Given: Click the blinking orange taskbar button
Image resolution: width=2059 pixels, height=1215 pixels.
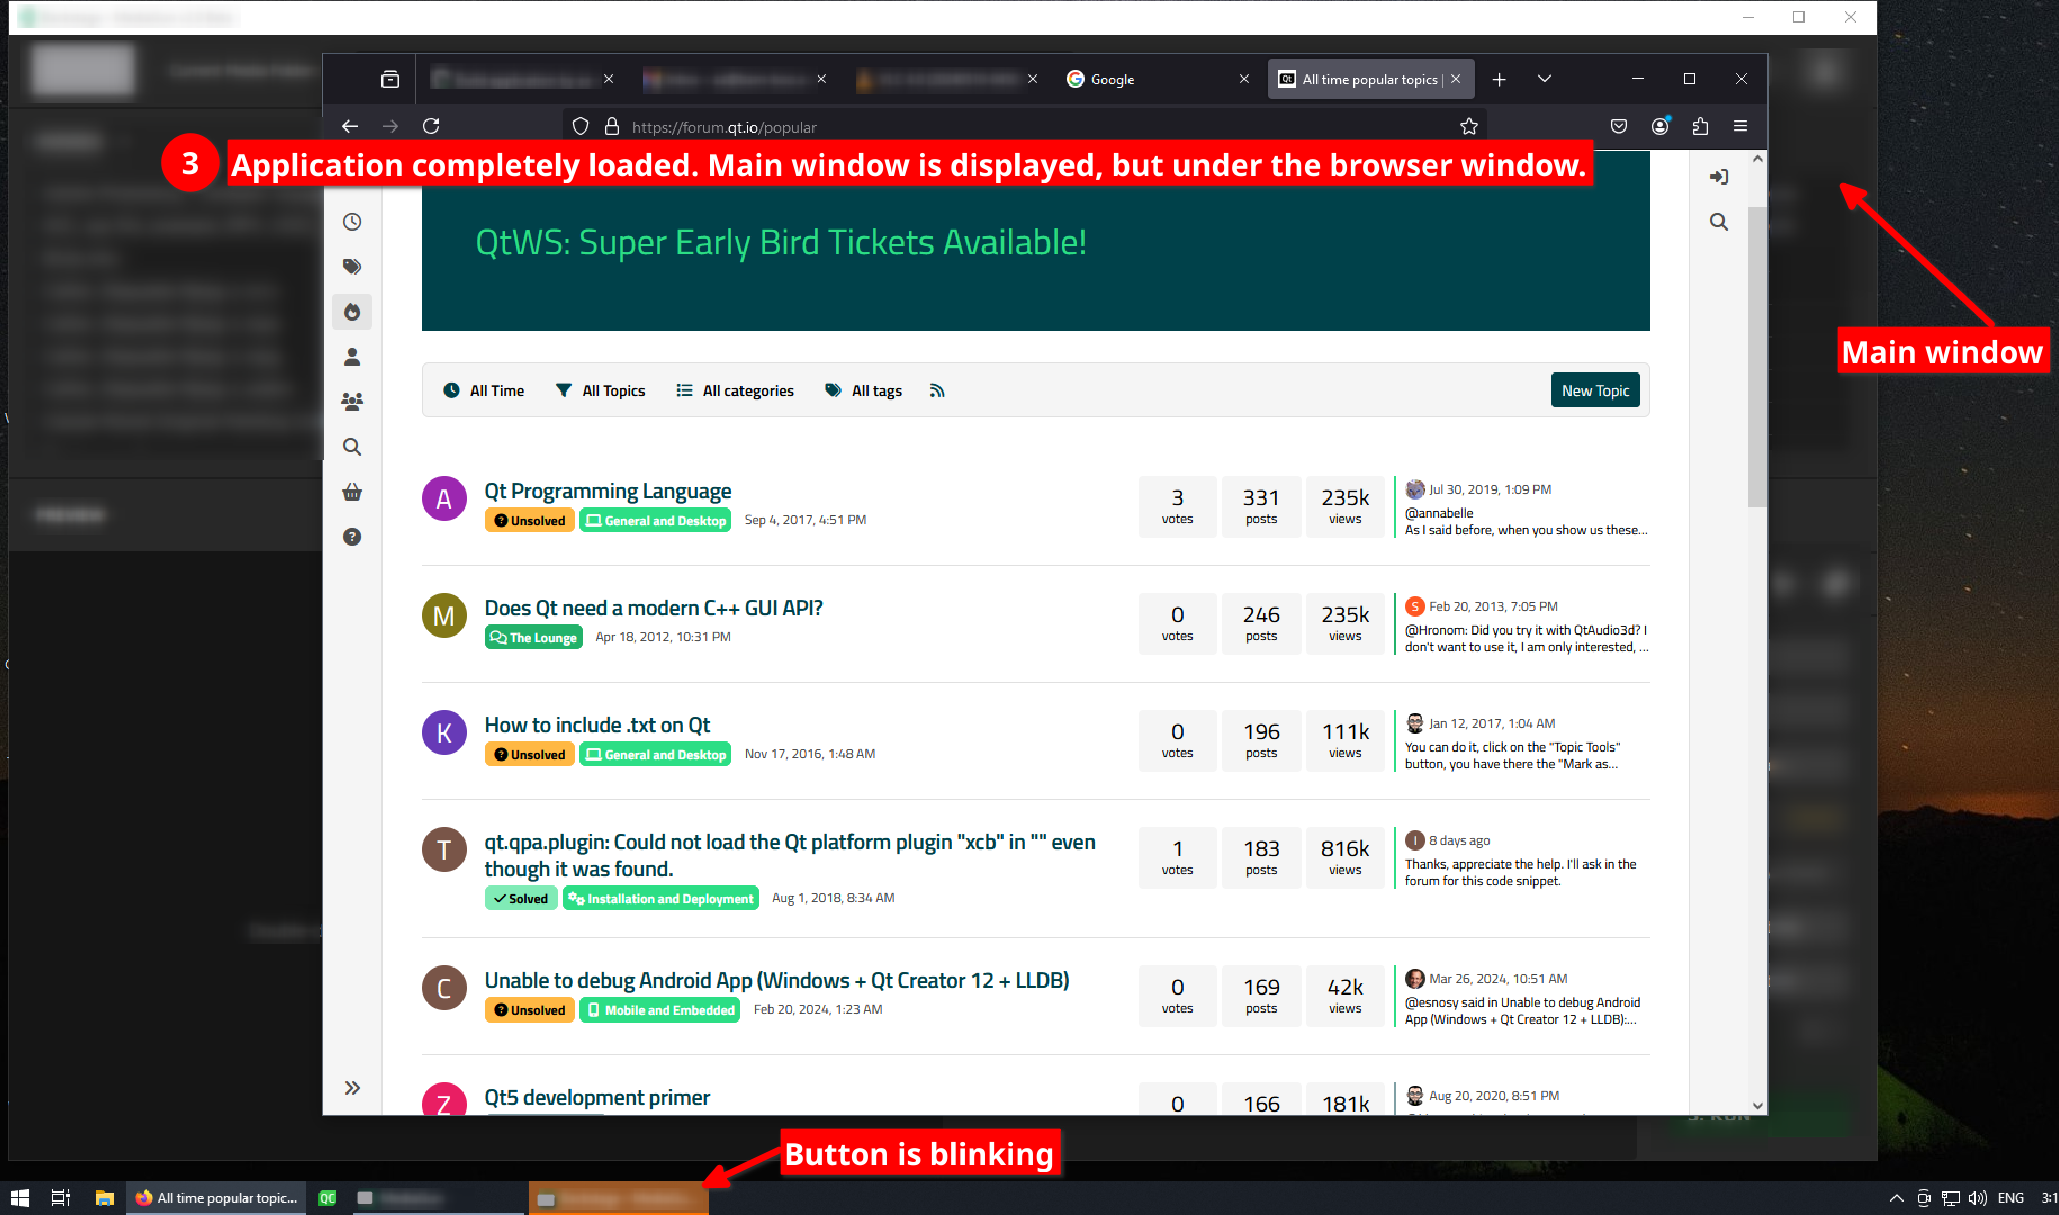Looking at the screenshot, I should pos(619,1198).
